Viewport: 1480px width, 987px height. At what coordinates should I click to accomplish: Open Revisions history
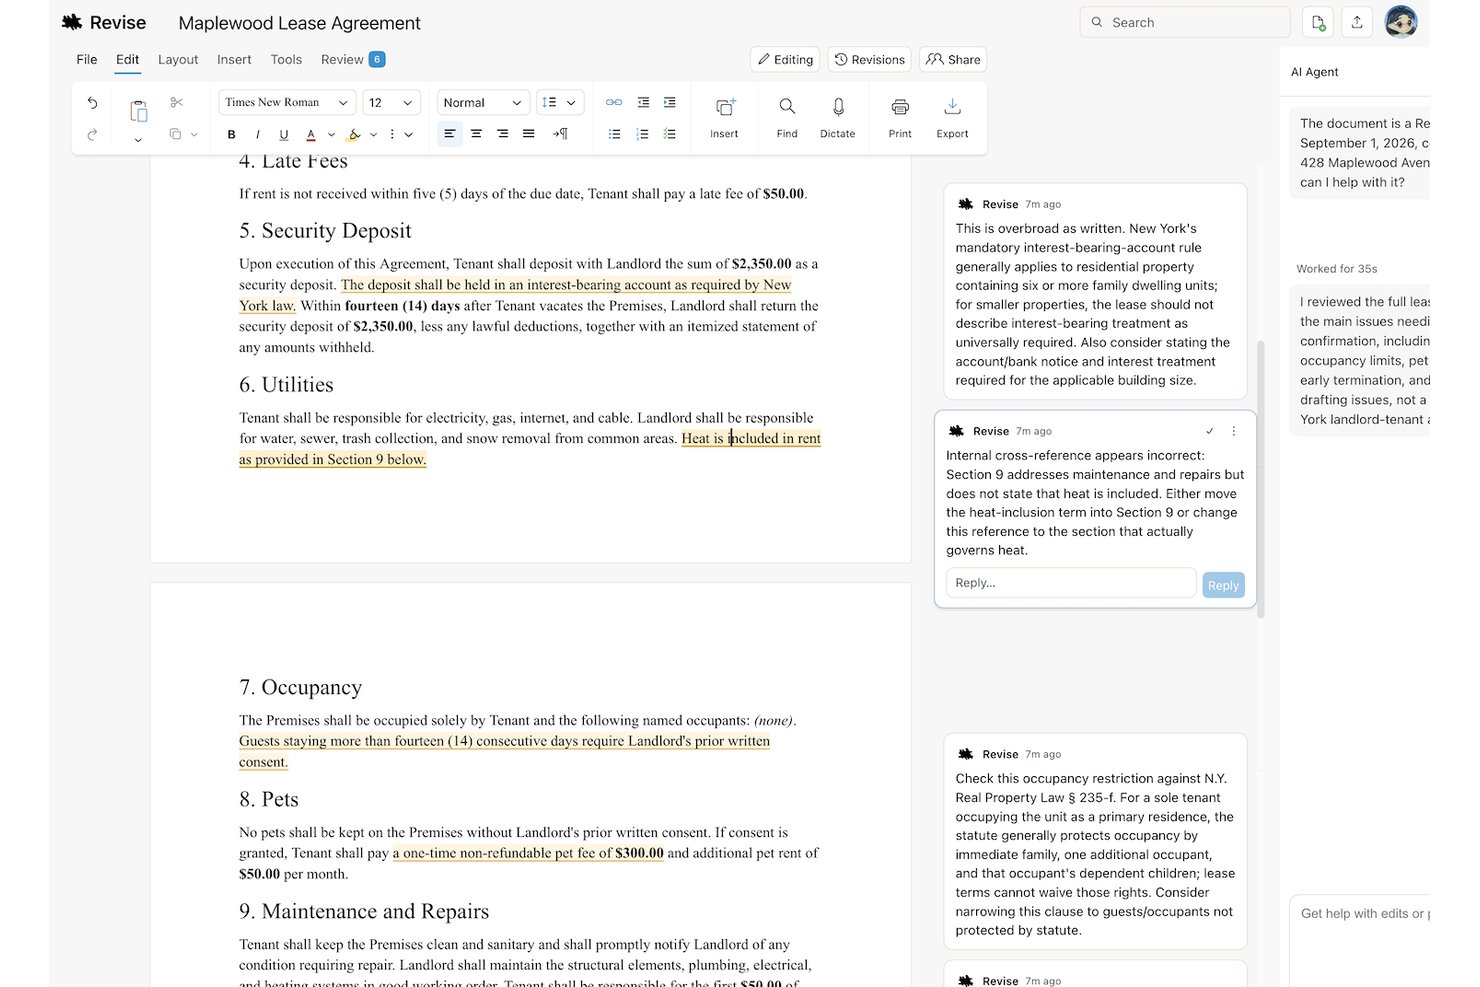[x=870, y=60]
